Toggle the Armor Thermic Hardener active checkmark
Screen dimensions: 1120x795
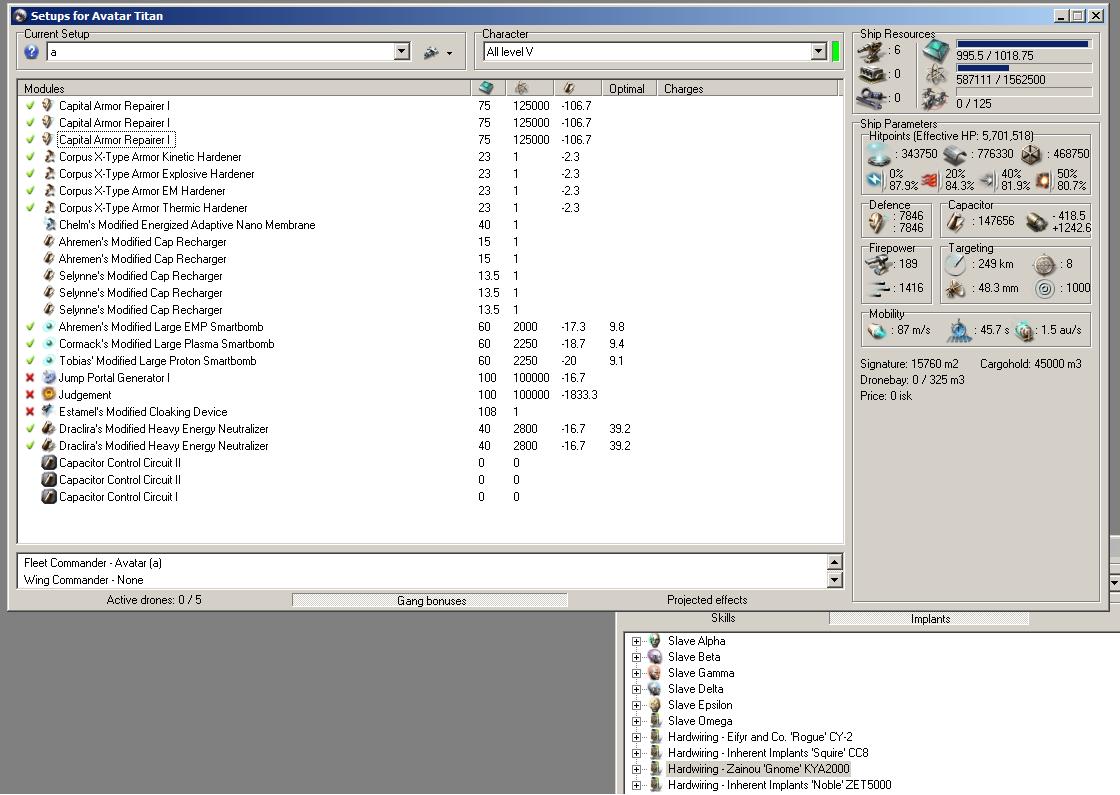point(30,208)
